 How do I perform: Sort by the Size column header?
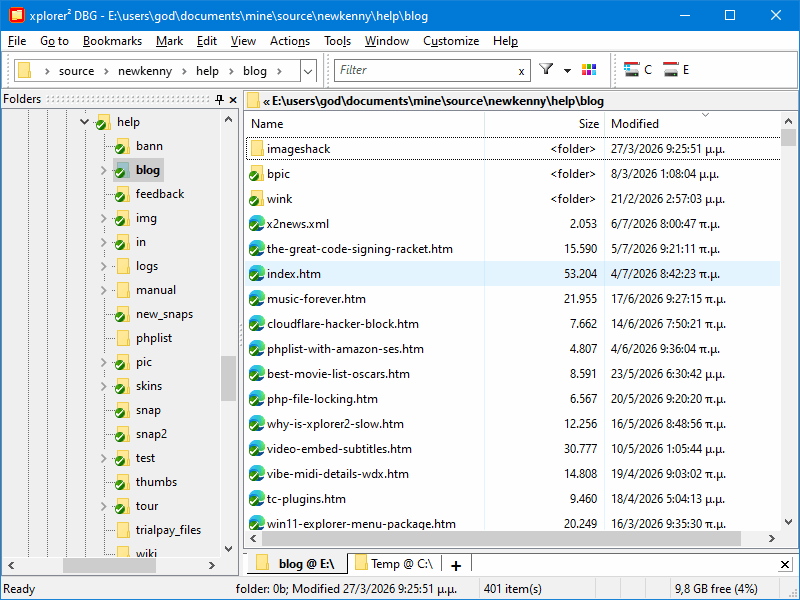[544, 124]
